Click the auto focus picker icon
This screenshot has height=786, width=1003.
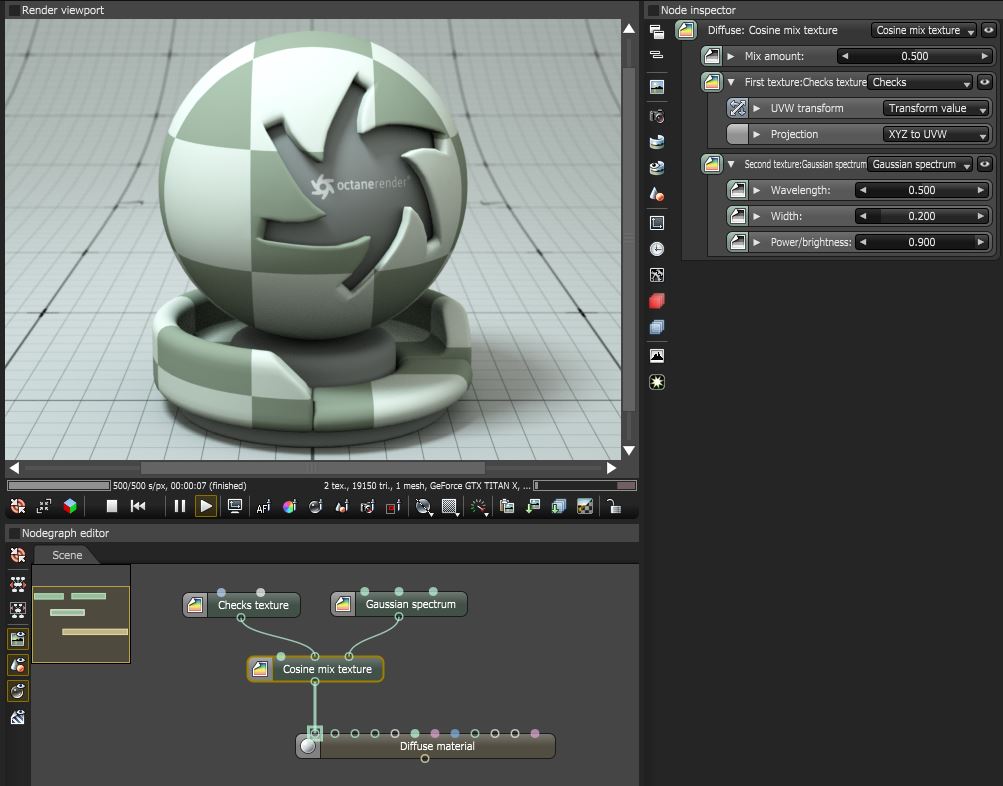[x=263, y=507]
